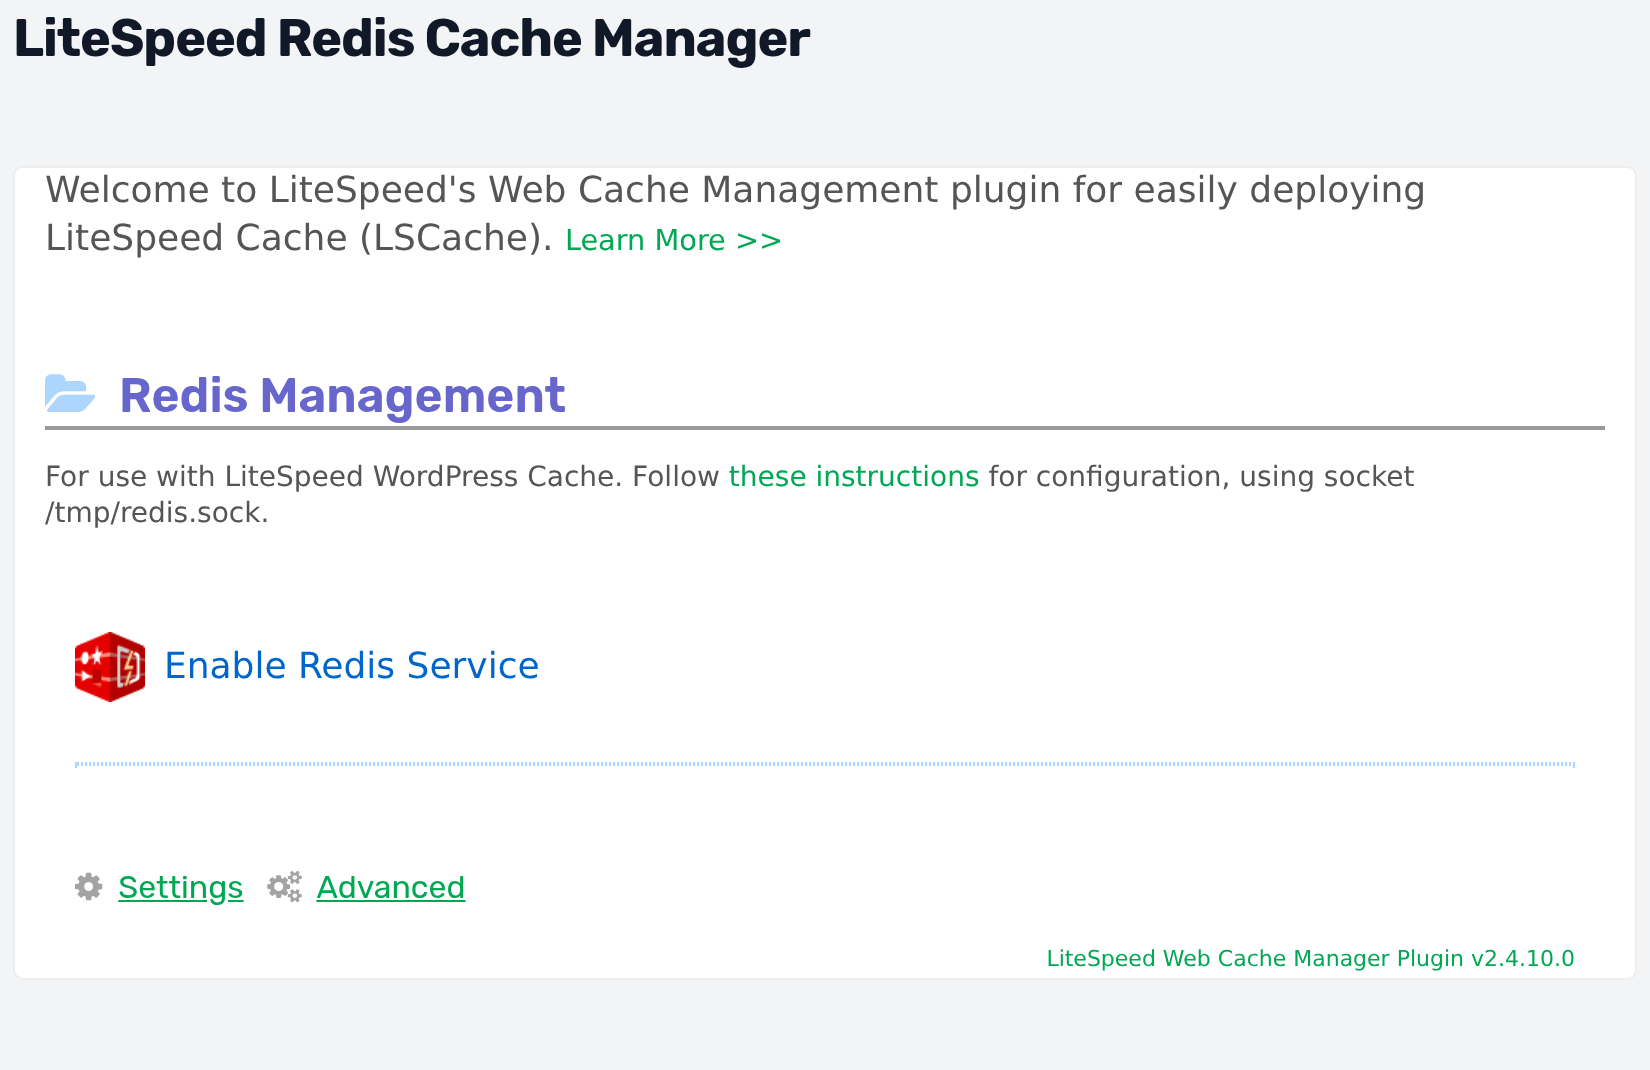Screen dimensions: 1650x1070
Task: Click the /tmp/redis.sock socket path text
Action: (157, 513)
